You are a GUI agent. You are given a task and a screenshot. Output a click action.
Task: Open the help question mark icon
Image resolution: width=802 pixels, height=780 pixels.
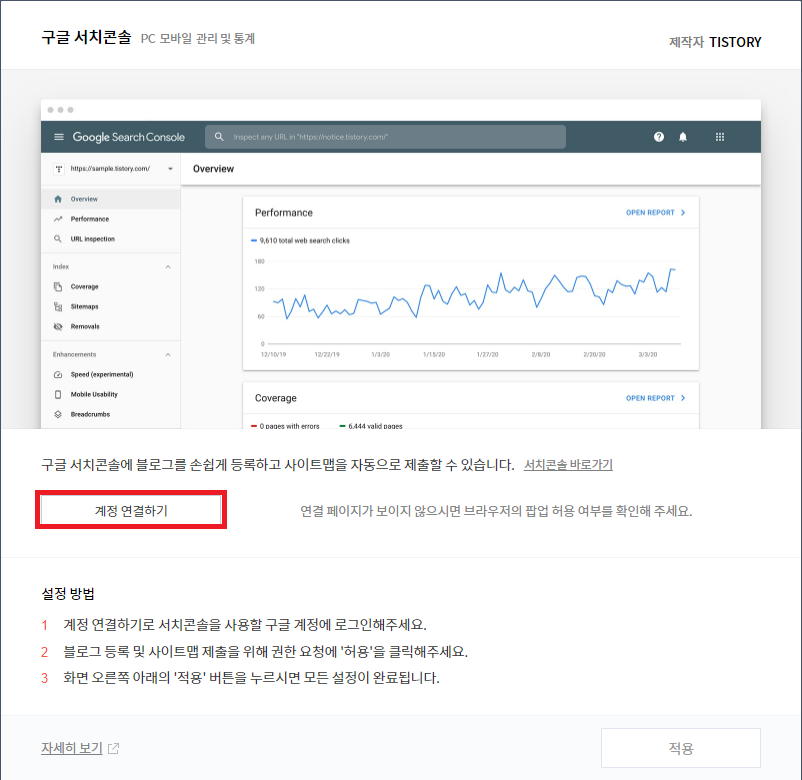click(x=659, y=137)
